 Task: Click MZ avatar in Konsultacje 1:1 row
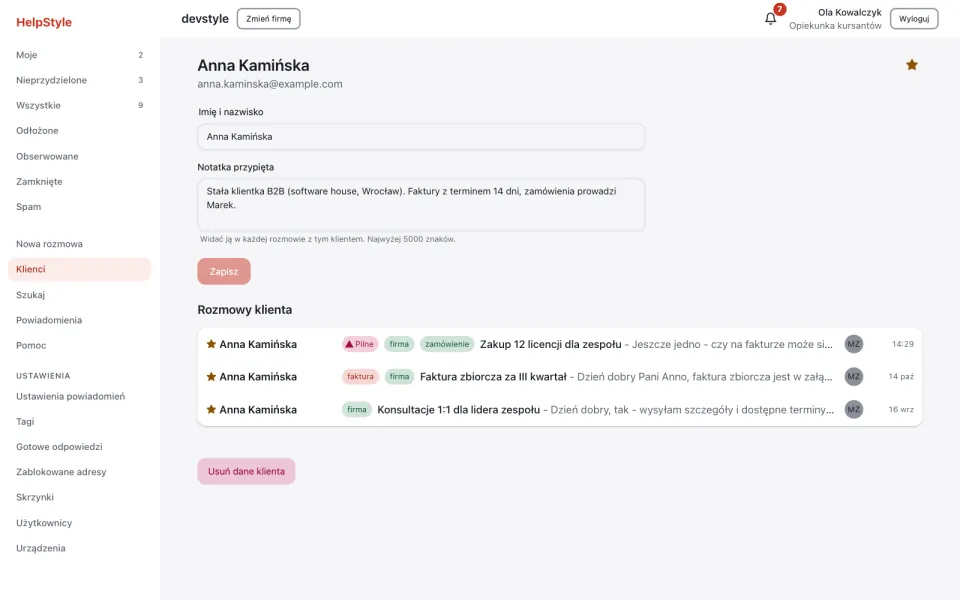[853, 410]
